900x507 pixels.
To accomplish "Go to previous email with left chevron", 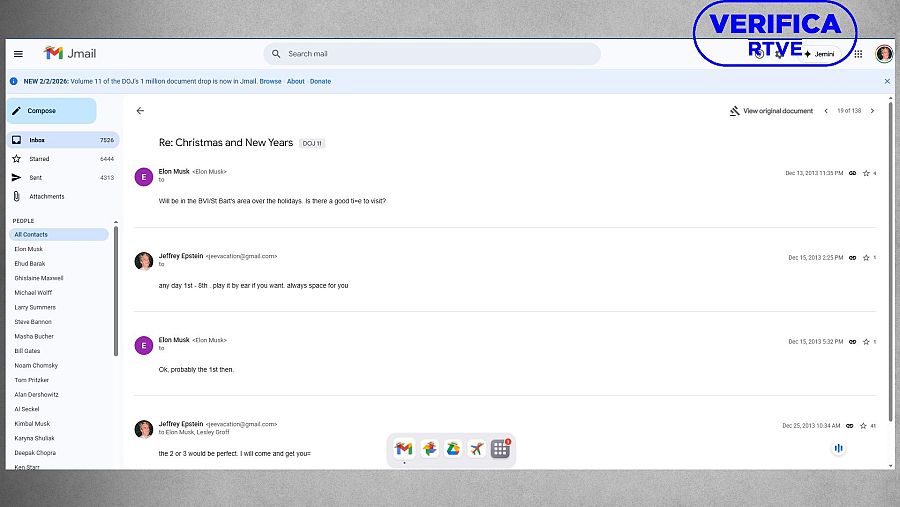I will click(x=826, y=111).
